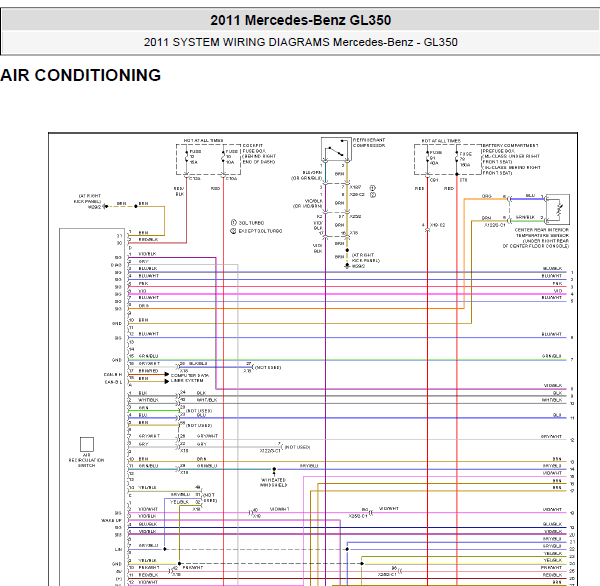Click the circled 1 "3.0L TURBO" legend note
Viewport: 600px width, 586px height.
(248, 223)
